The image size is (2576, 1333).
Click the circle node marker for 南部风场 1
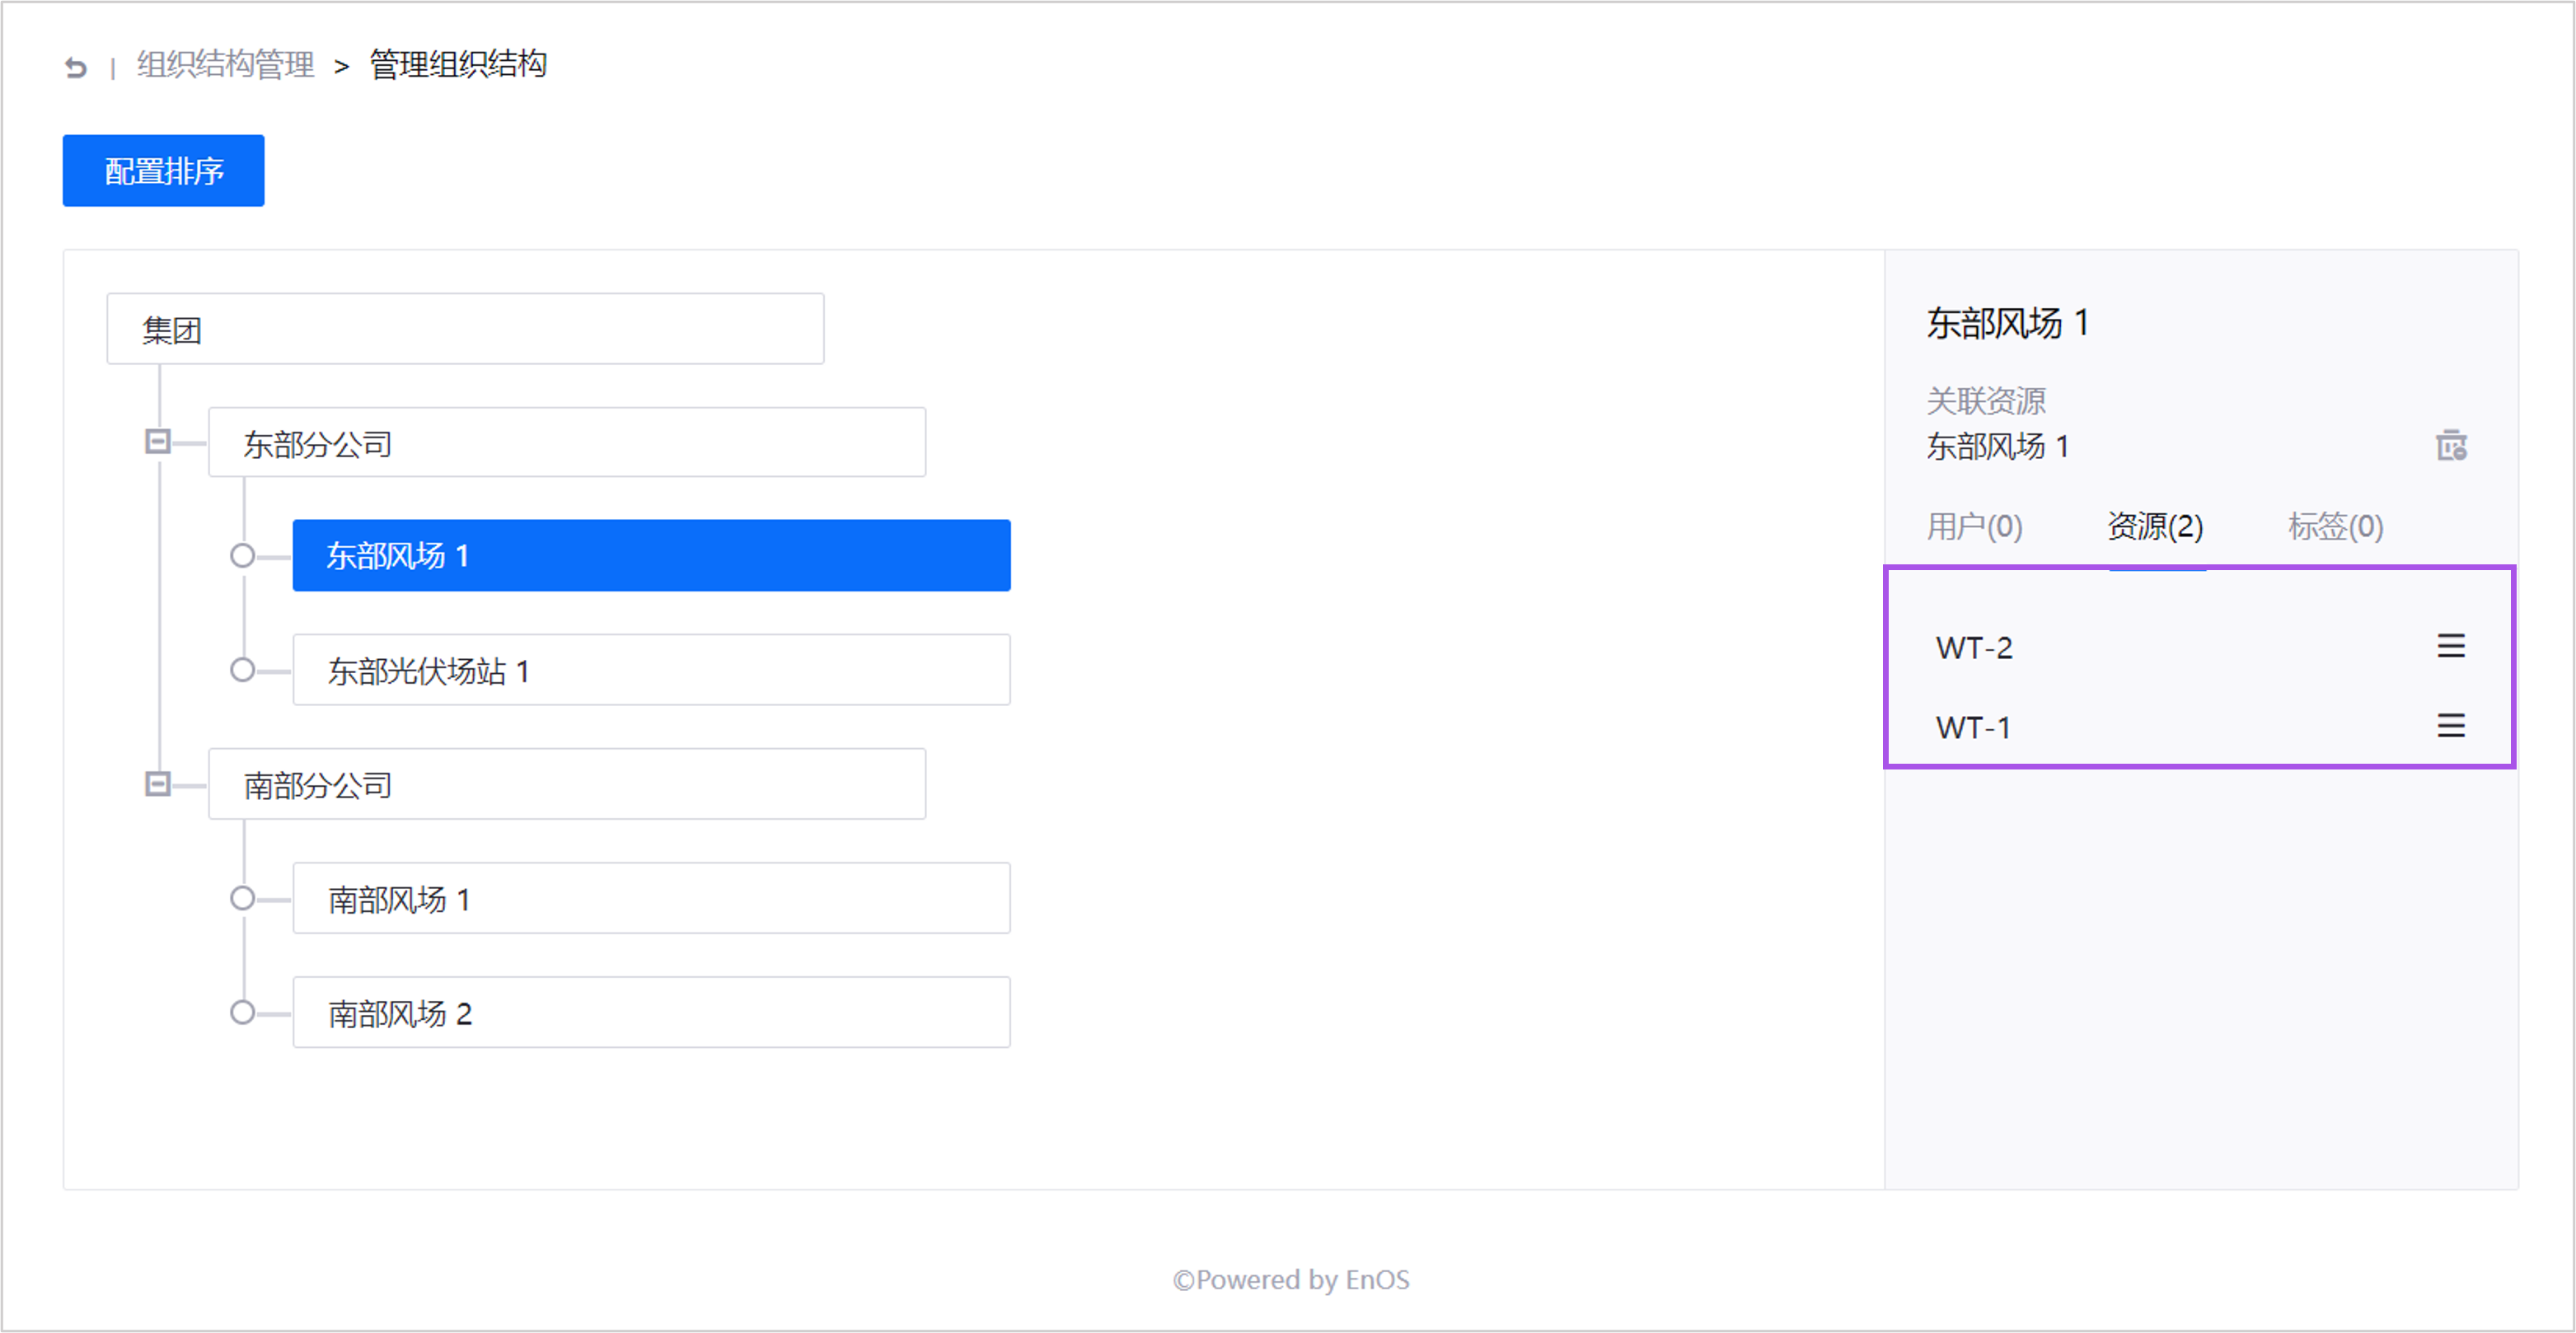pos(242,898)
